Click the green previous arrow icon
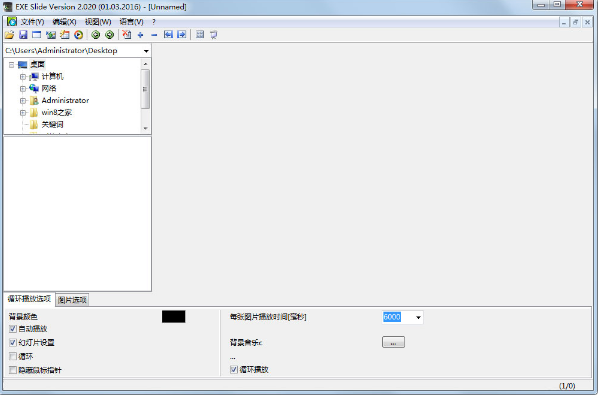Image resolution: width=598 pixels, height=397 pixels. (x=95, y=35)
